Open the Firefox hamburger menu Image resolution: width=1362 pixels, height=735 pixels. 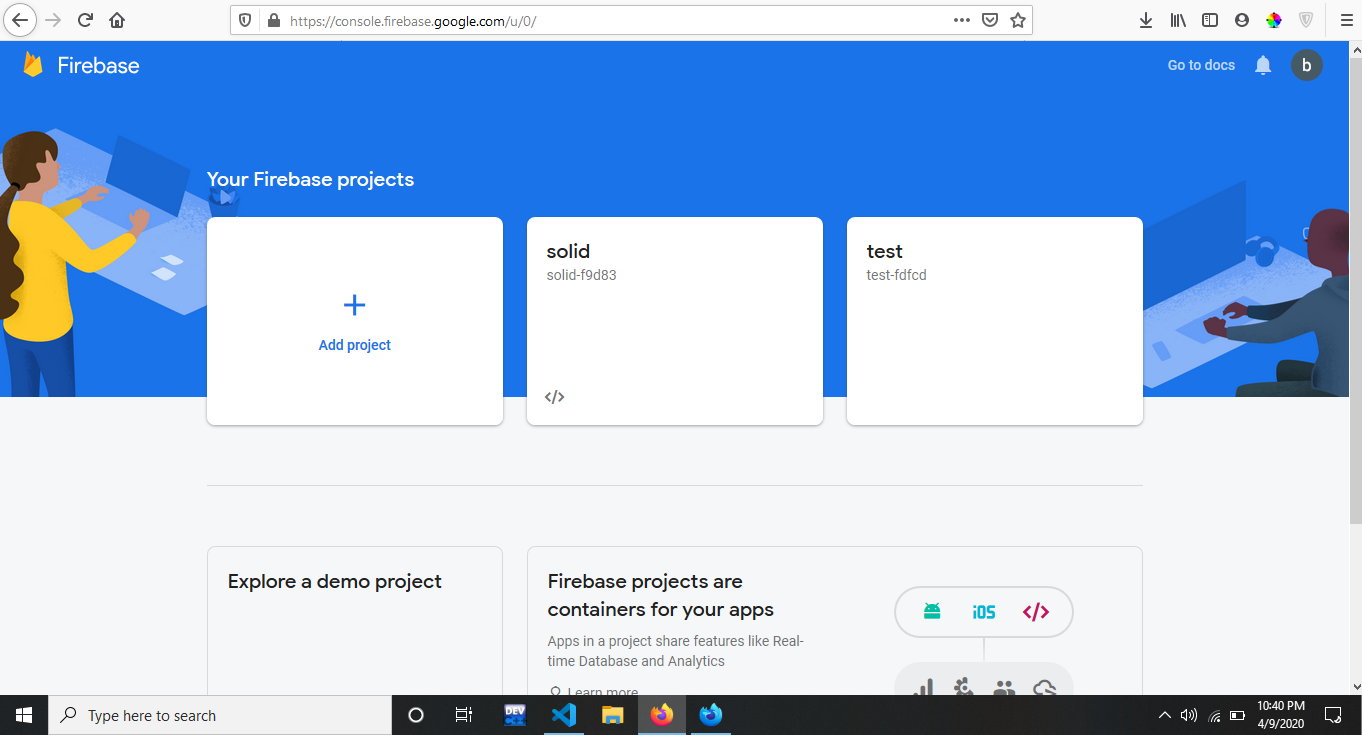(1345, 20)
